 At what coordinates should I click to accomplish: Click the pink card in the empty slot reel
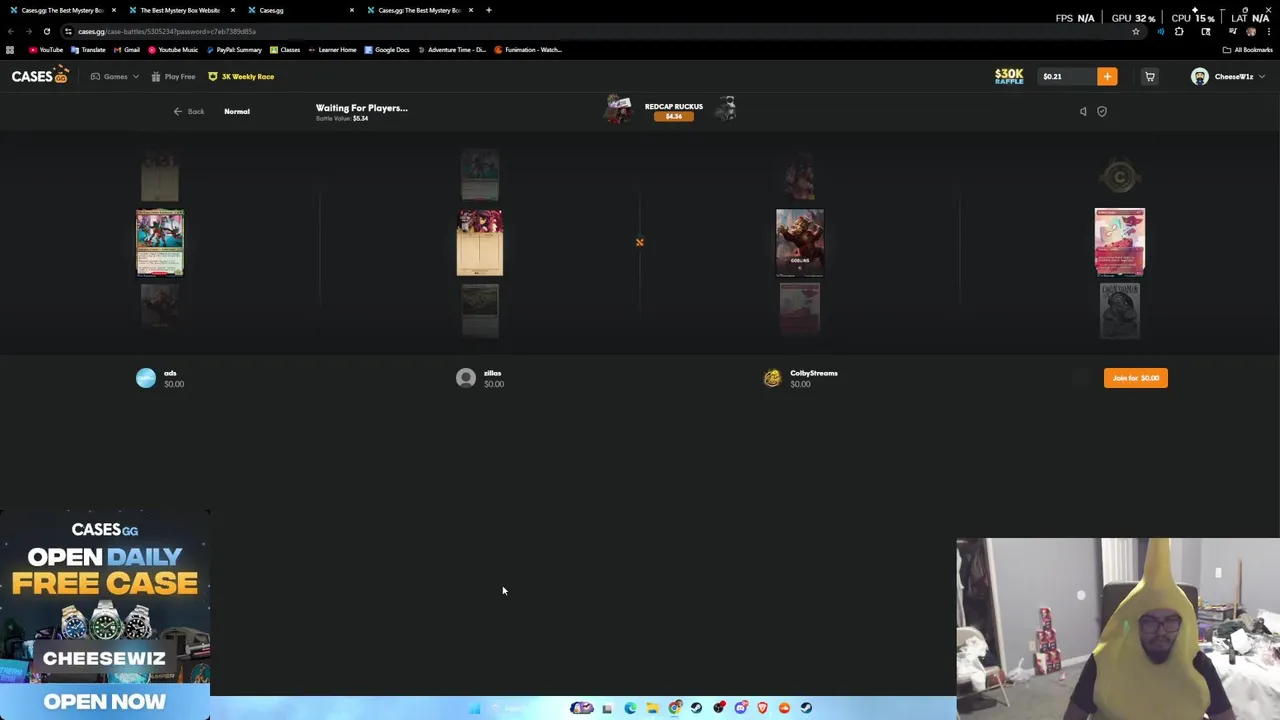point(1120,242)
